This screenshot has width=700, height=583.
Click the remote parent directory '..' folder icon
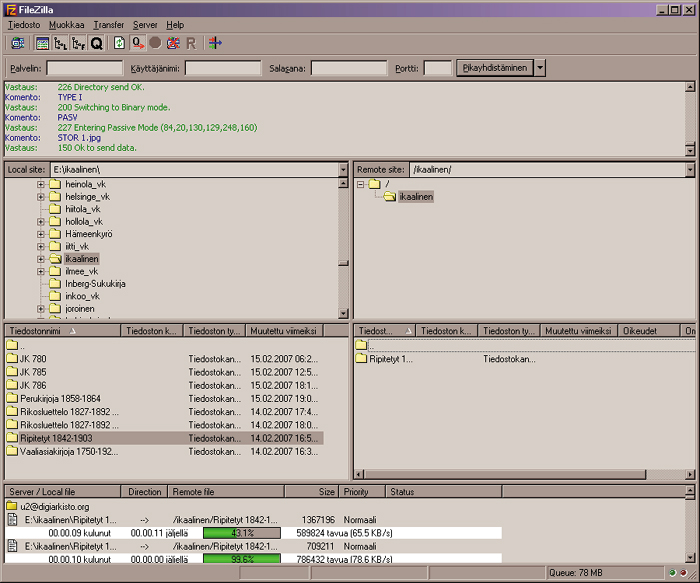coord(361,345)
